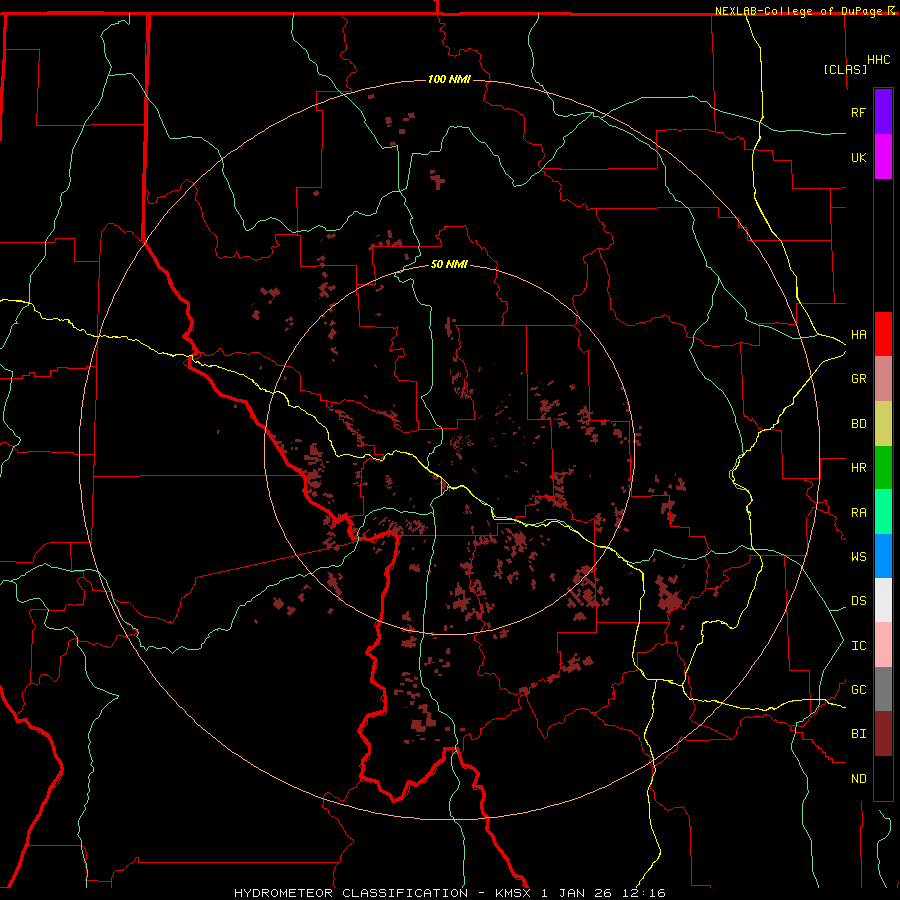Image resolution: width=900 pixels, height=900 pixels.
Task: Click the HHC product code label
Action: (x=878, y=60)
